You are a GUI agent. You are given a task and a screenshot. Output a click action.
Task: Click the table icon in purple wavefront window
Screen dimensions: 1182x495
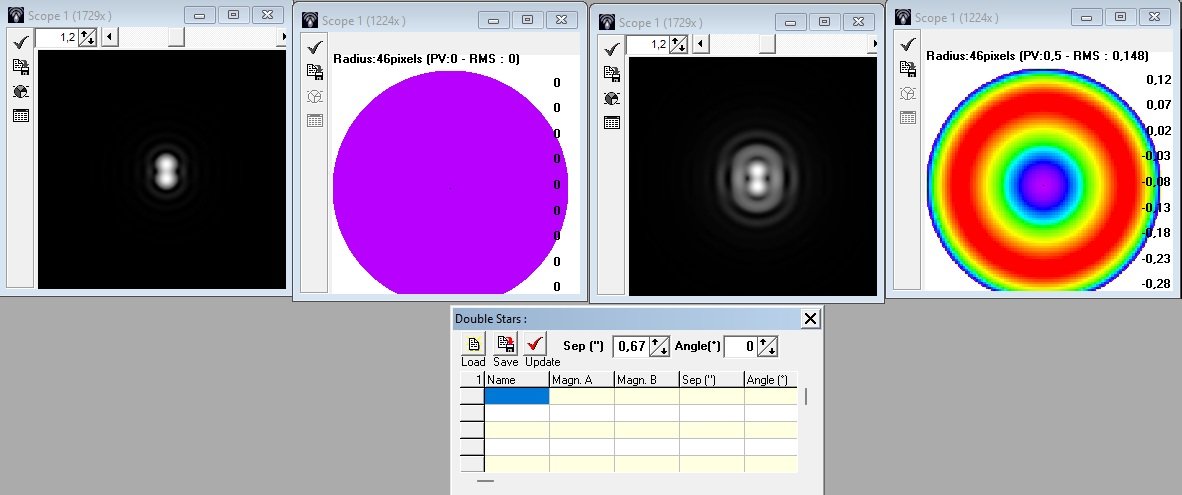pos(315,120)
